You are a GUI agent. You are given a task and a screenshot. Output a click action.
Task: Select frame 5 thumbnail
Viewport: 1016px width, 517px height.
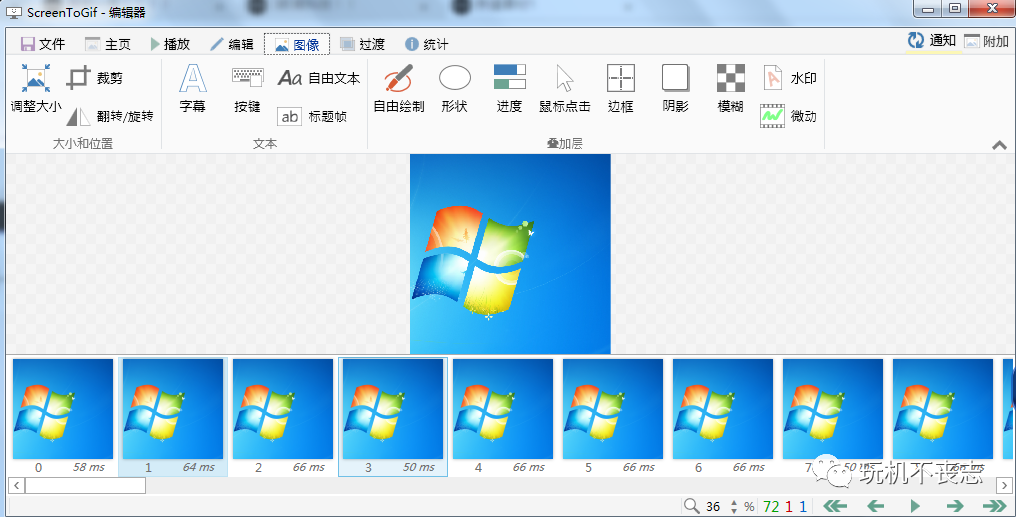pyautogui.click(x=613, y=417)
